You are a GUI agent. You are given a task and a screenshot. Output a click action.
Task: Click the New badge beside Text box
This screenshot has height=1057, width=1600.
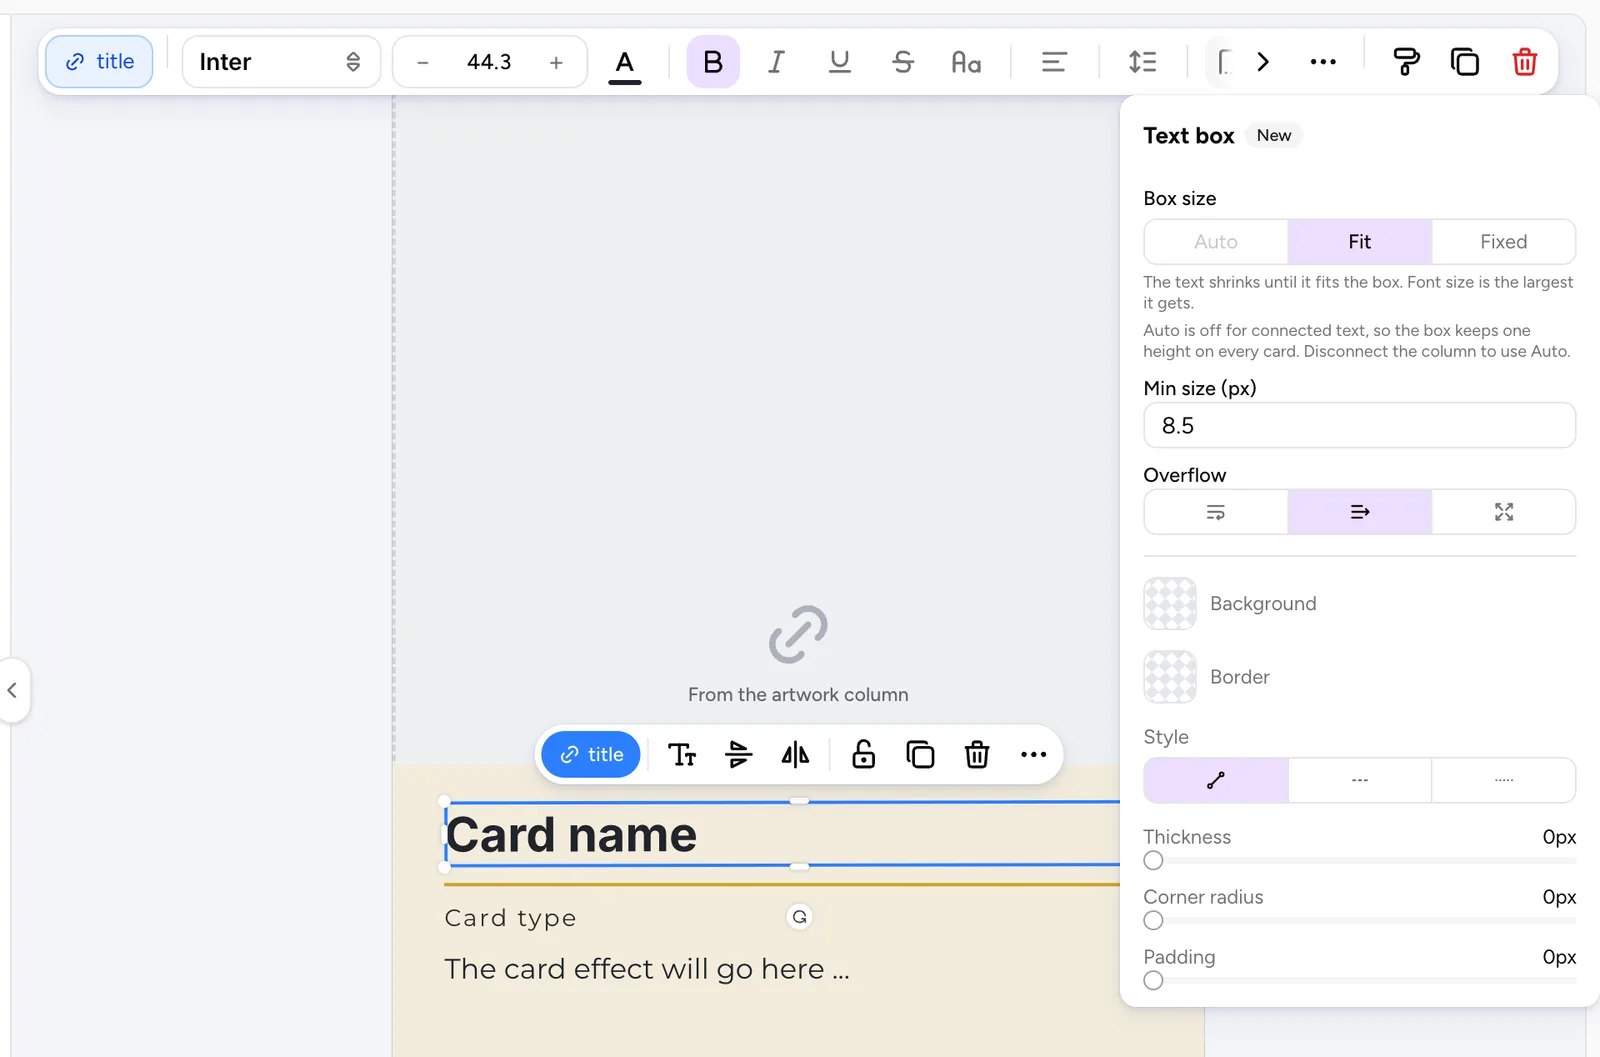(1274, 135)
